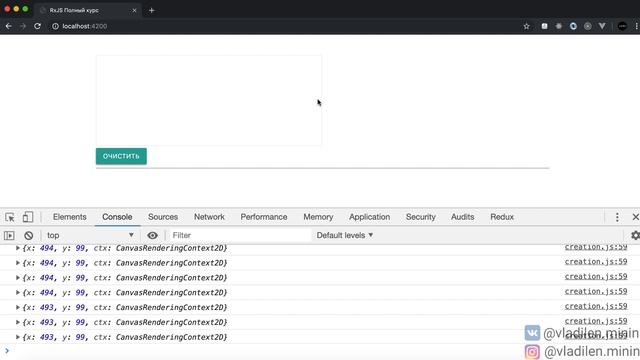Open the Elements tab
This screenshot has width=640, height=360.
pyautogui.click(x=69, y=217)
